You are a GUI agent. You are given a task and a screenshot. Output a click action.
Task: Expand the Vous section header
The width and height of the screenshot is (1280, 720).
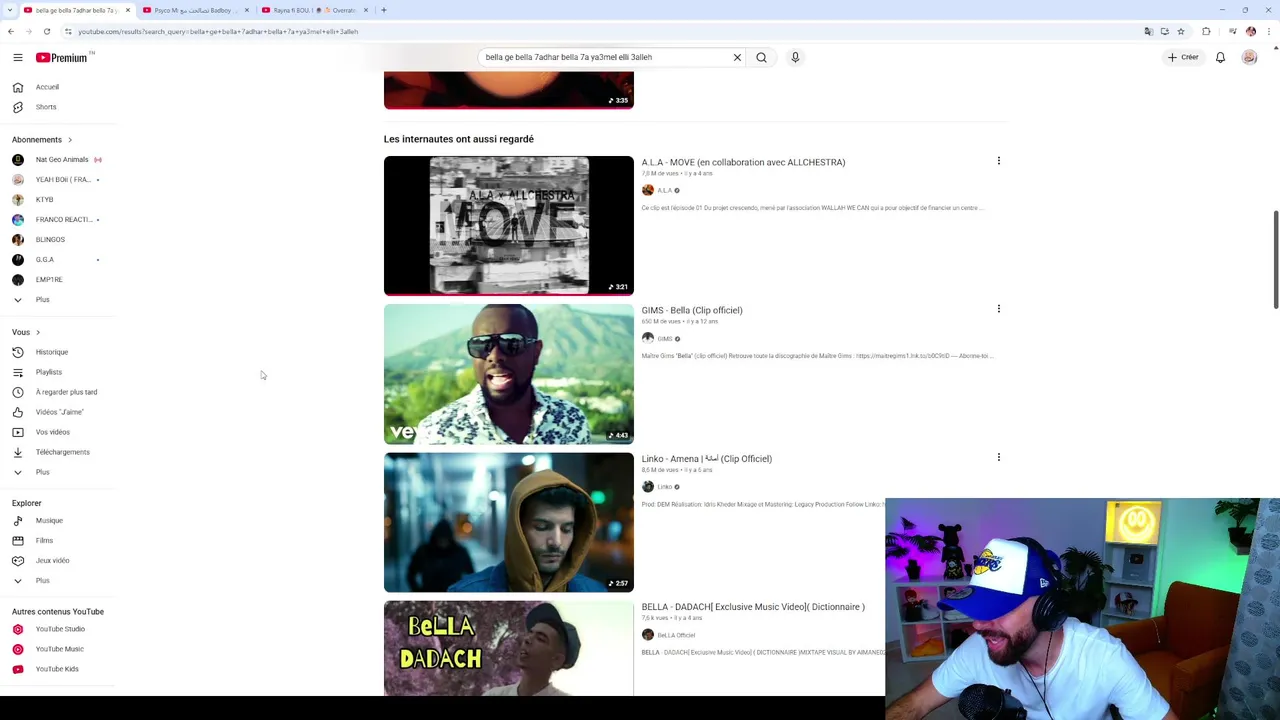click(26, 332)
